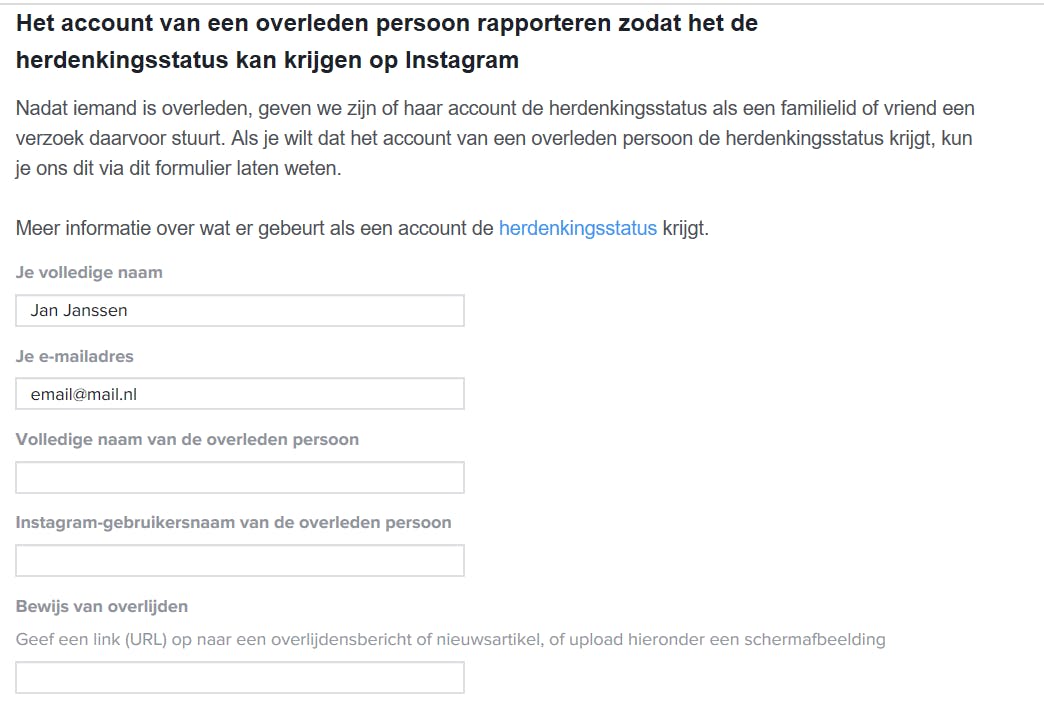Click the line 'je ons dit via dit formulier'
The width and height of the screenshot is (1044, 704).
click(x=178, y=168)
